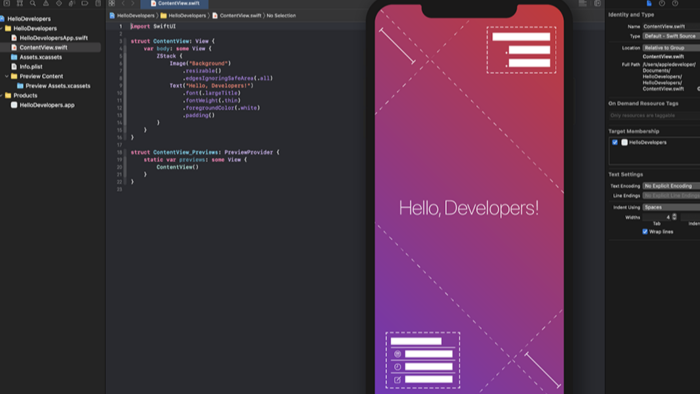Click the HelloDevelopers.app product icon
This screenshot has width=700, height=394.
point(14,105)
